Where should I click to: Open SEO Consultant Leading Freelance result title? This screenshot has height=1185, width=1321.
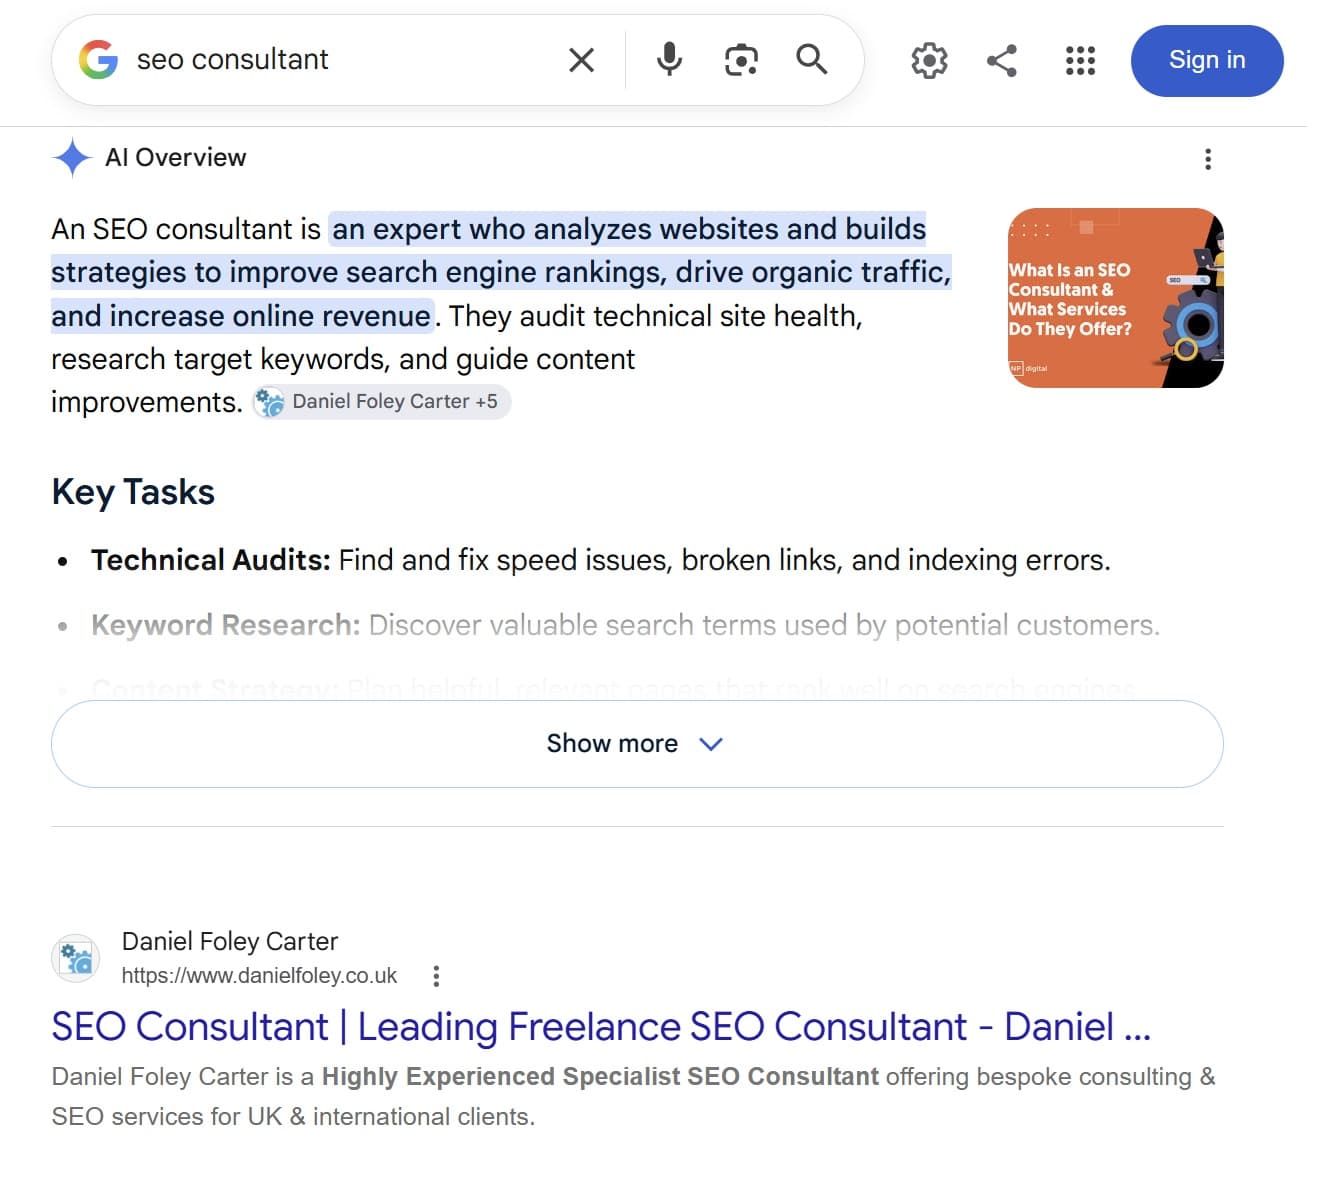[601, 1027]
